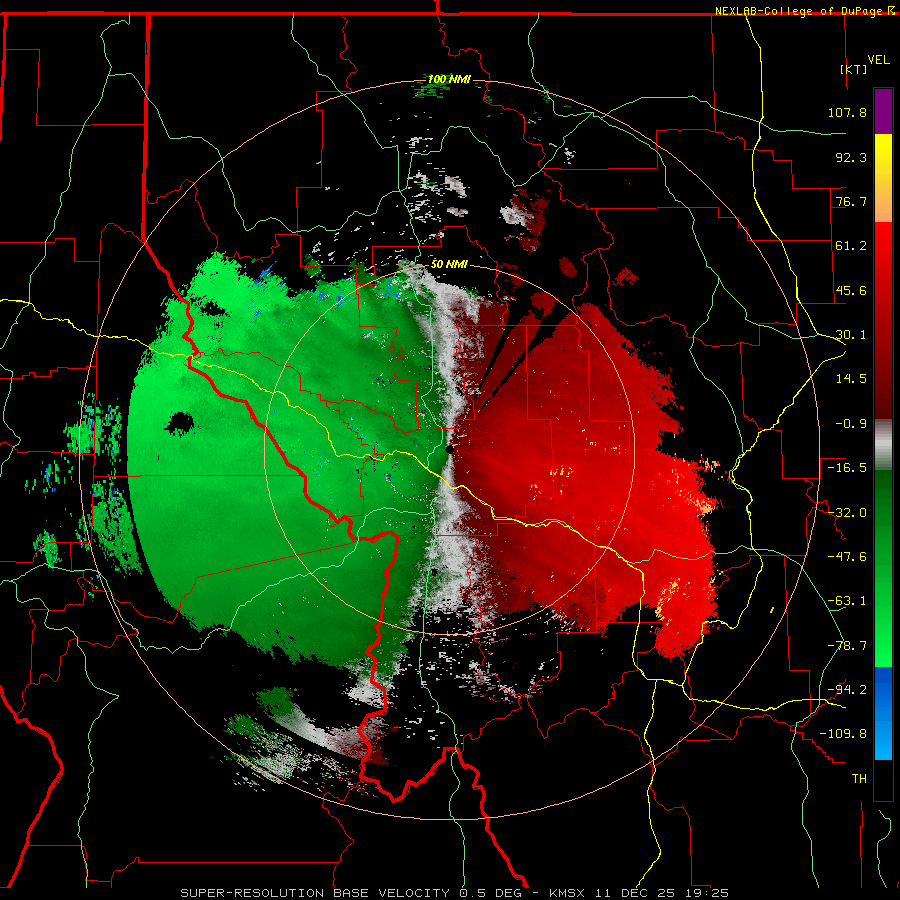Select the -16.5 value on velocity scale
The height and width of the screenshot is (900, 900).
(x=847, y=468)
